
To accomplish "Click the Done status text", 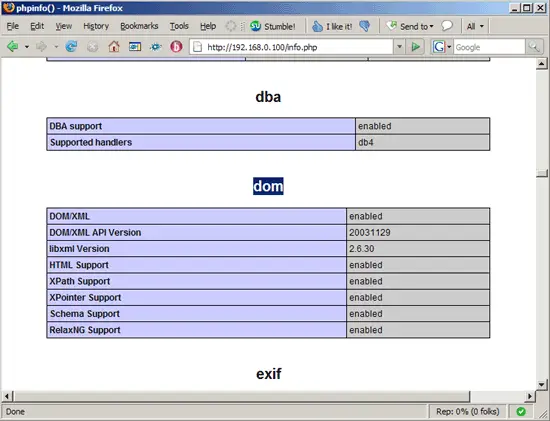I will coord(15,412).
